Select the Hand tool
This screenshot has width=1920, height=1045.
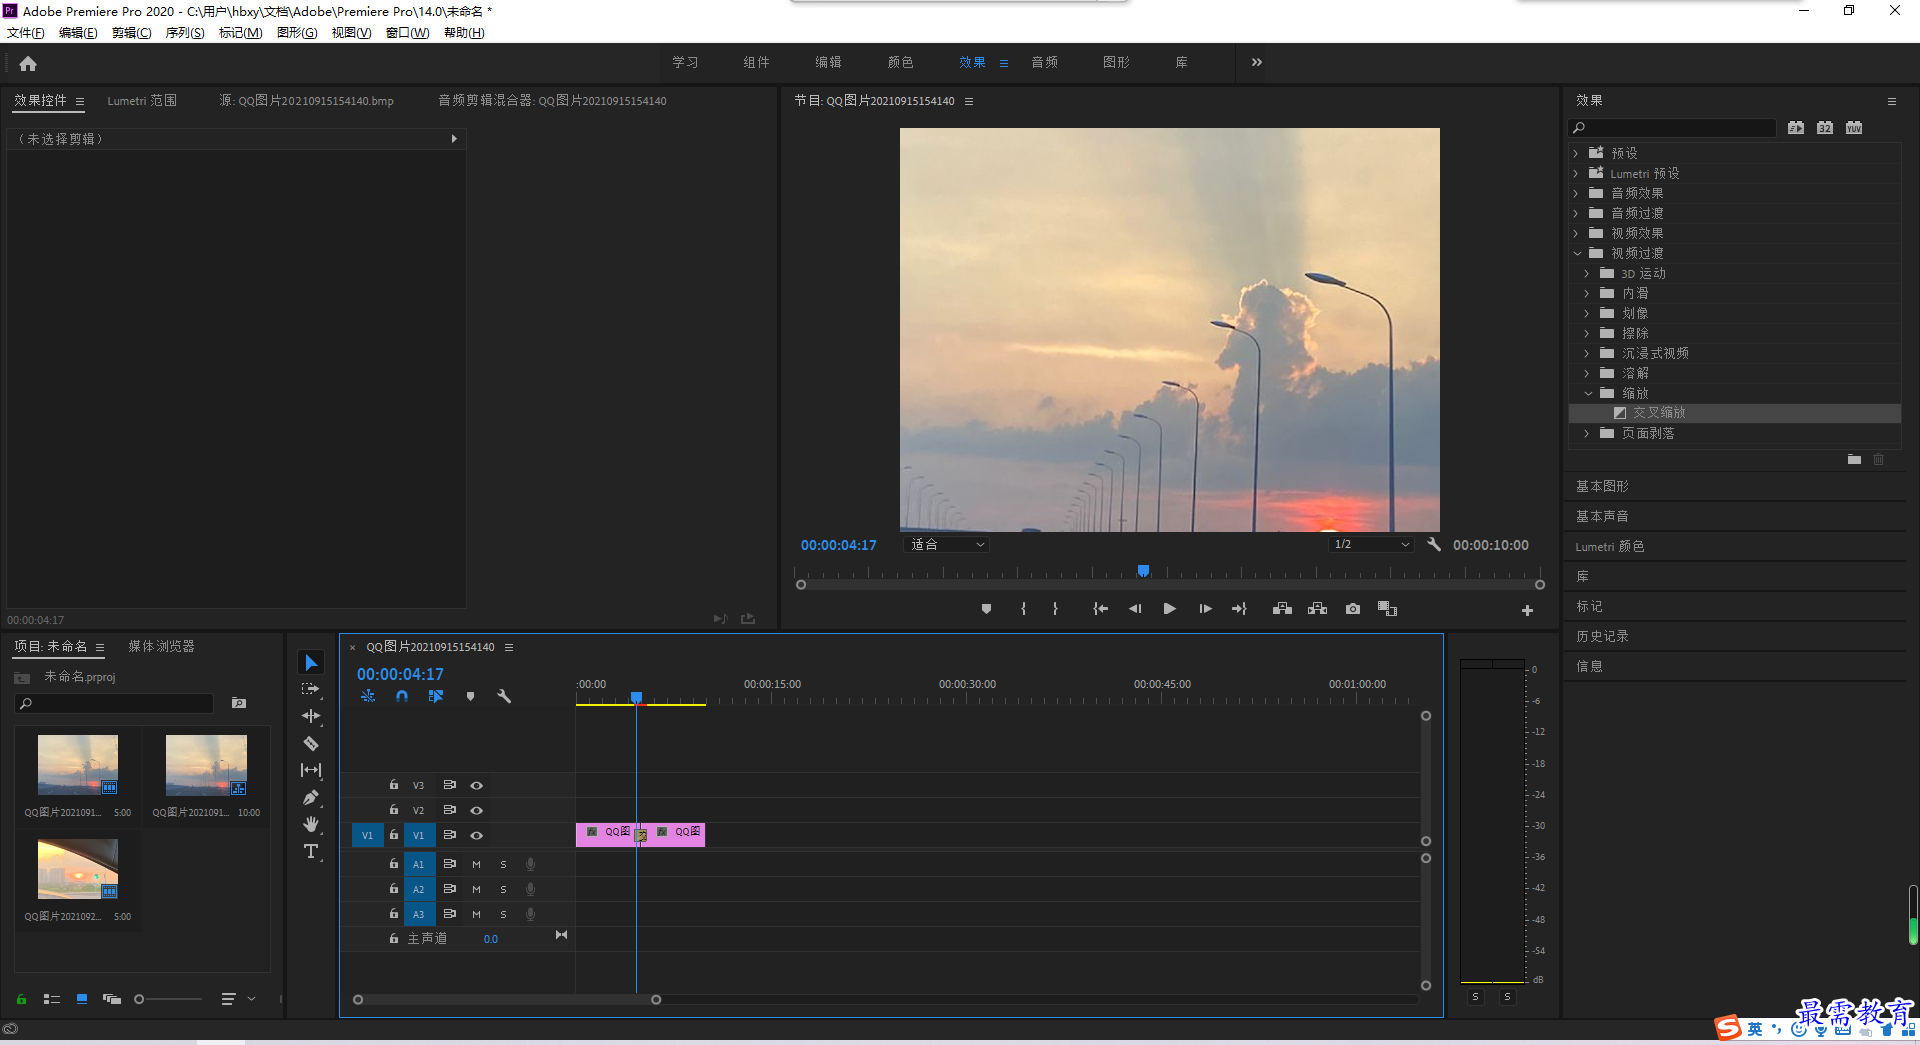pos(311,824)
